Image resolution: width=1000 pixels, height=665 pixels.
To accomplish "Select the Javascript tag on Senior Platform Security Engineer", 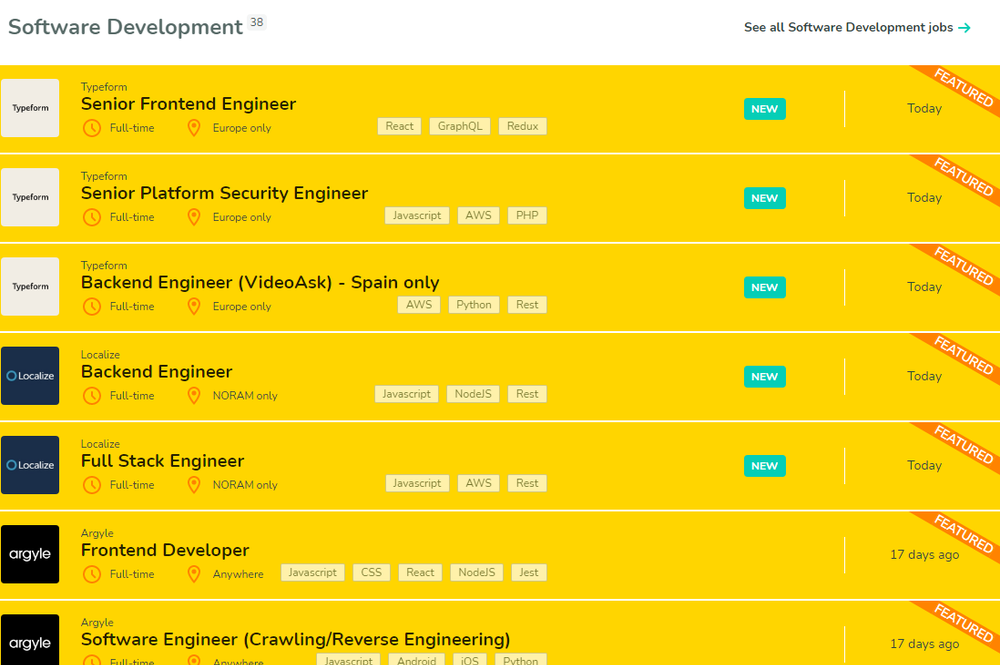I will tap(417, 216).
